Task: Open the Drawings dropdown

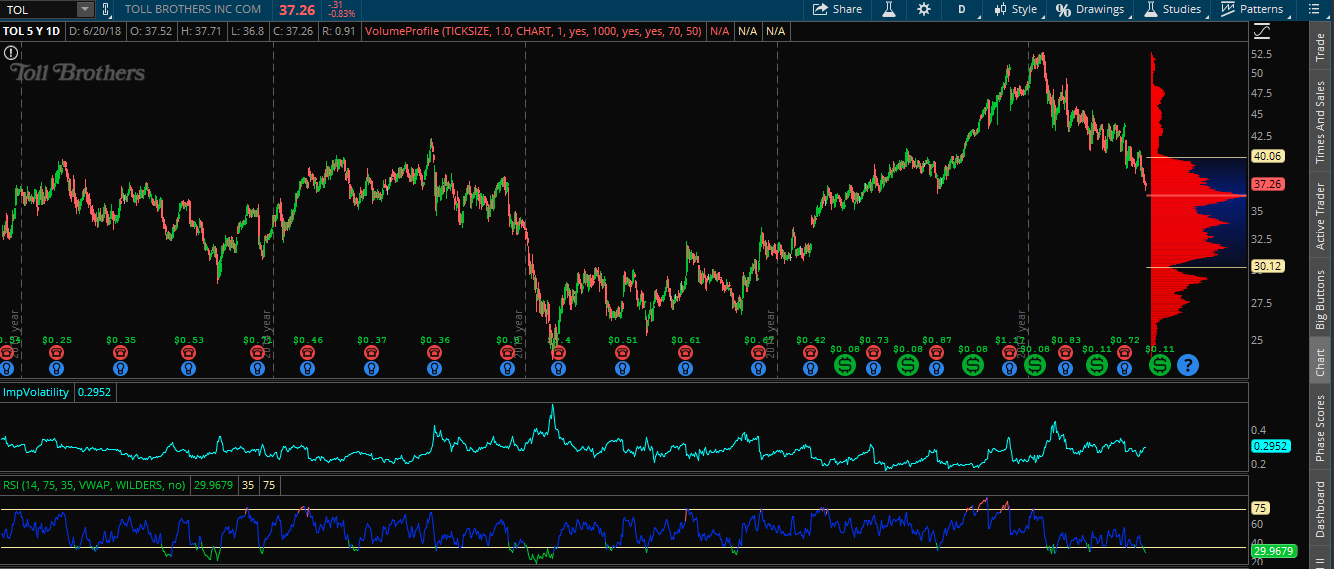Action: tap(1090, 9)
